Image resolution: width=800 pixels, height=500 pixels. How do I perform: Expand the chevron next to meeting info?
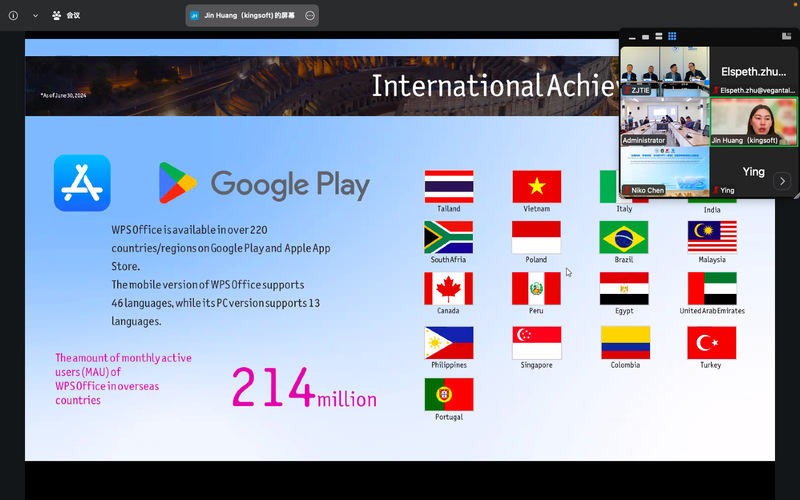click(x=35, y=16)
